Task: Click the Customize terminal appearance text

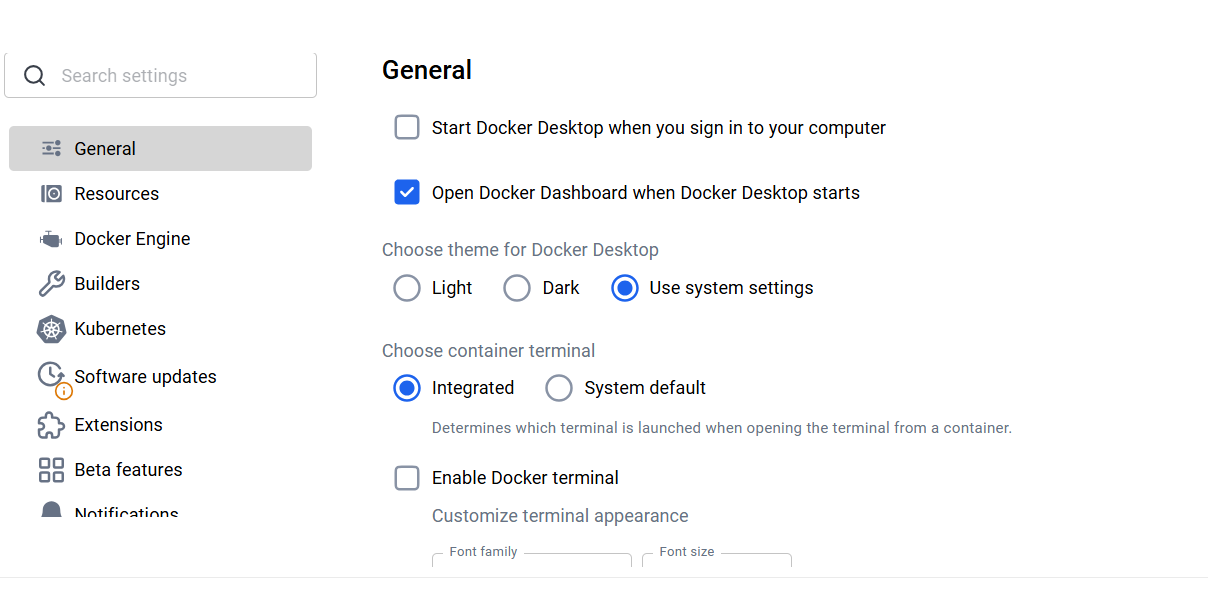Action: 560,516
